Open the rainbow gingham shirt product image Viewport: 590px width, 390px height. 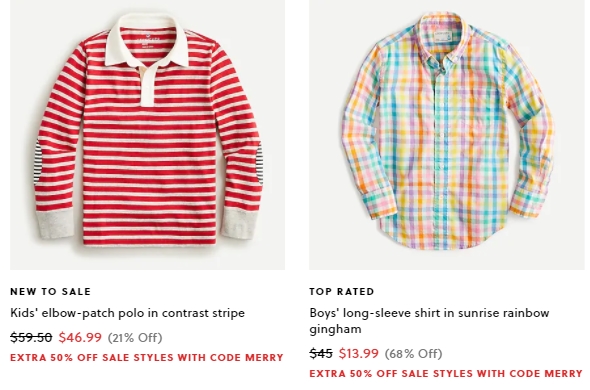[x=447, y=135]
